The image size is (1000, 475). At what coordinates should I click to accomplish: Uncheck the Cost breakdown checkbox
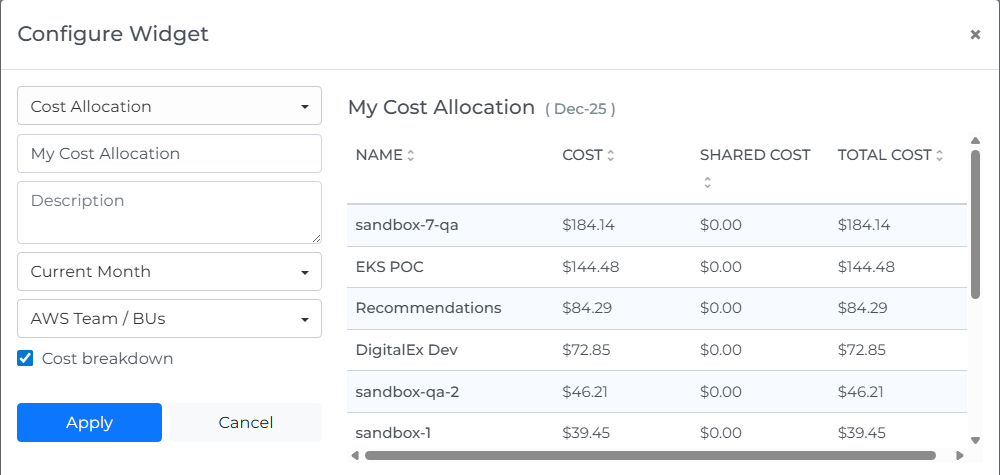pos(26,358)
